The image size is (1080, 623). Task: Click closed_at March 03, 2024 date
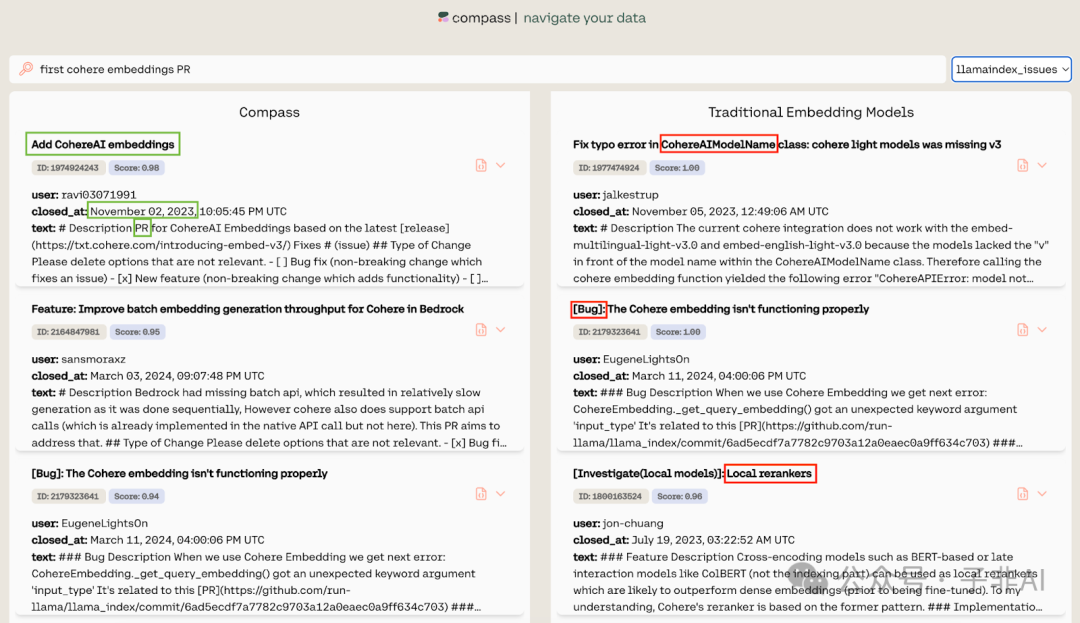coord(177,376)
